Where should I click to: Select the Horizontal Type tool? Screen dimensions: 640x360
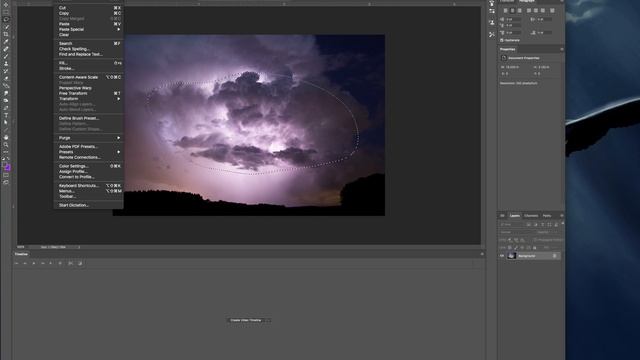pos(6,115)
